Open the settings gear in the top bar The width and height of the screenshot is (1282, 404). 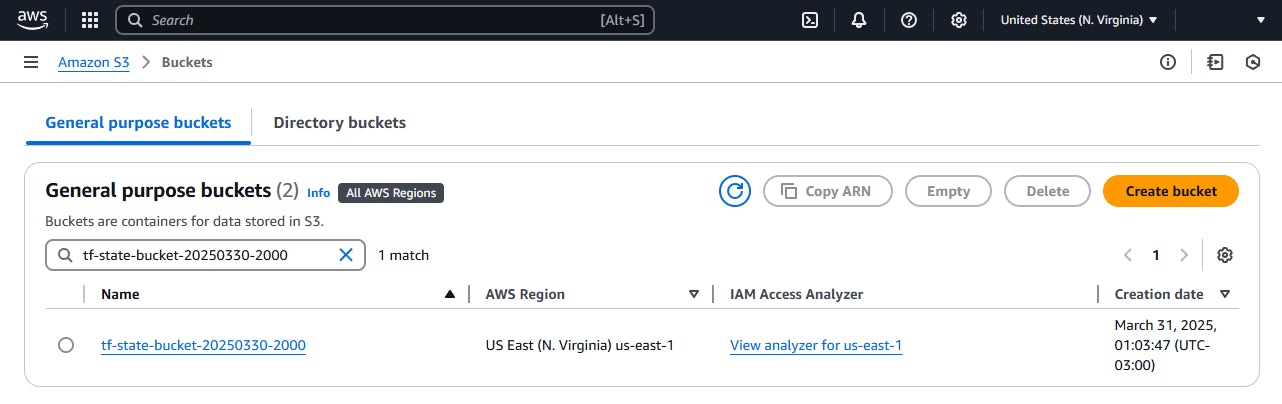[x=958, y=20]
